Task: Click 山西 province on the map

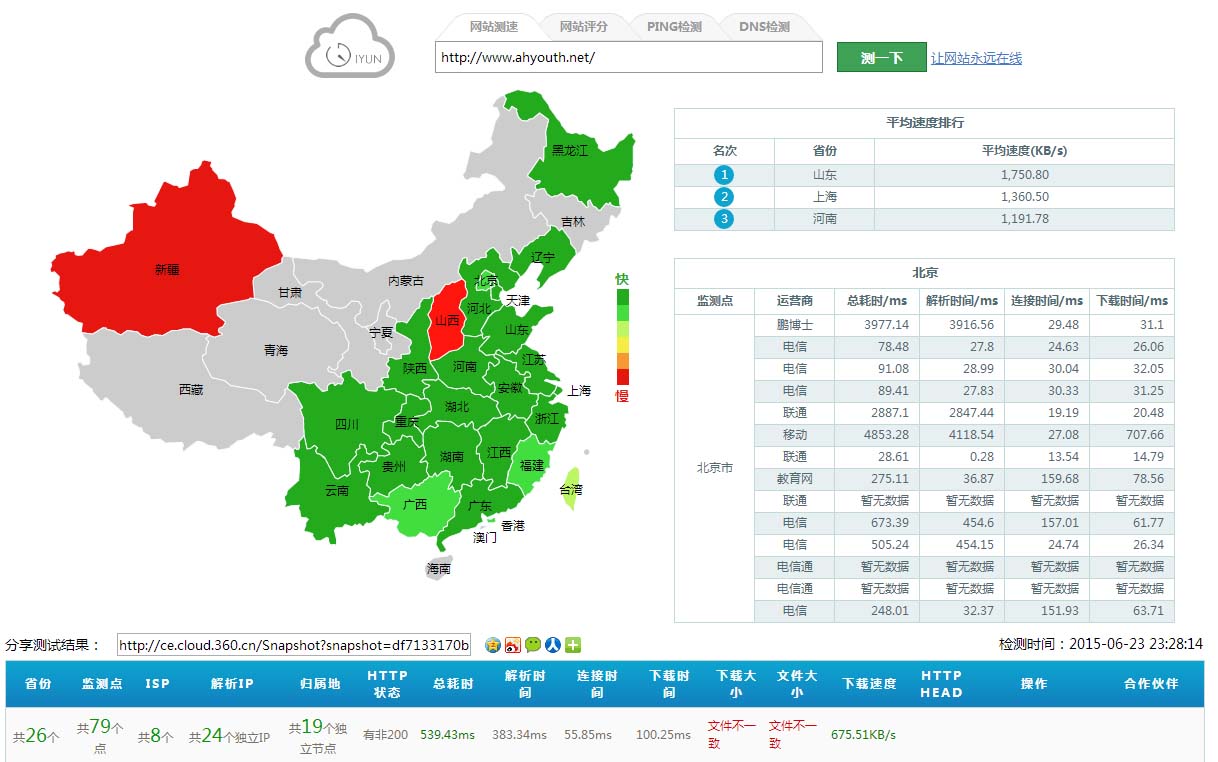Action: [447, 320]
